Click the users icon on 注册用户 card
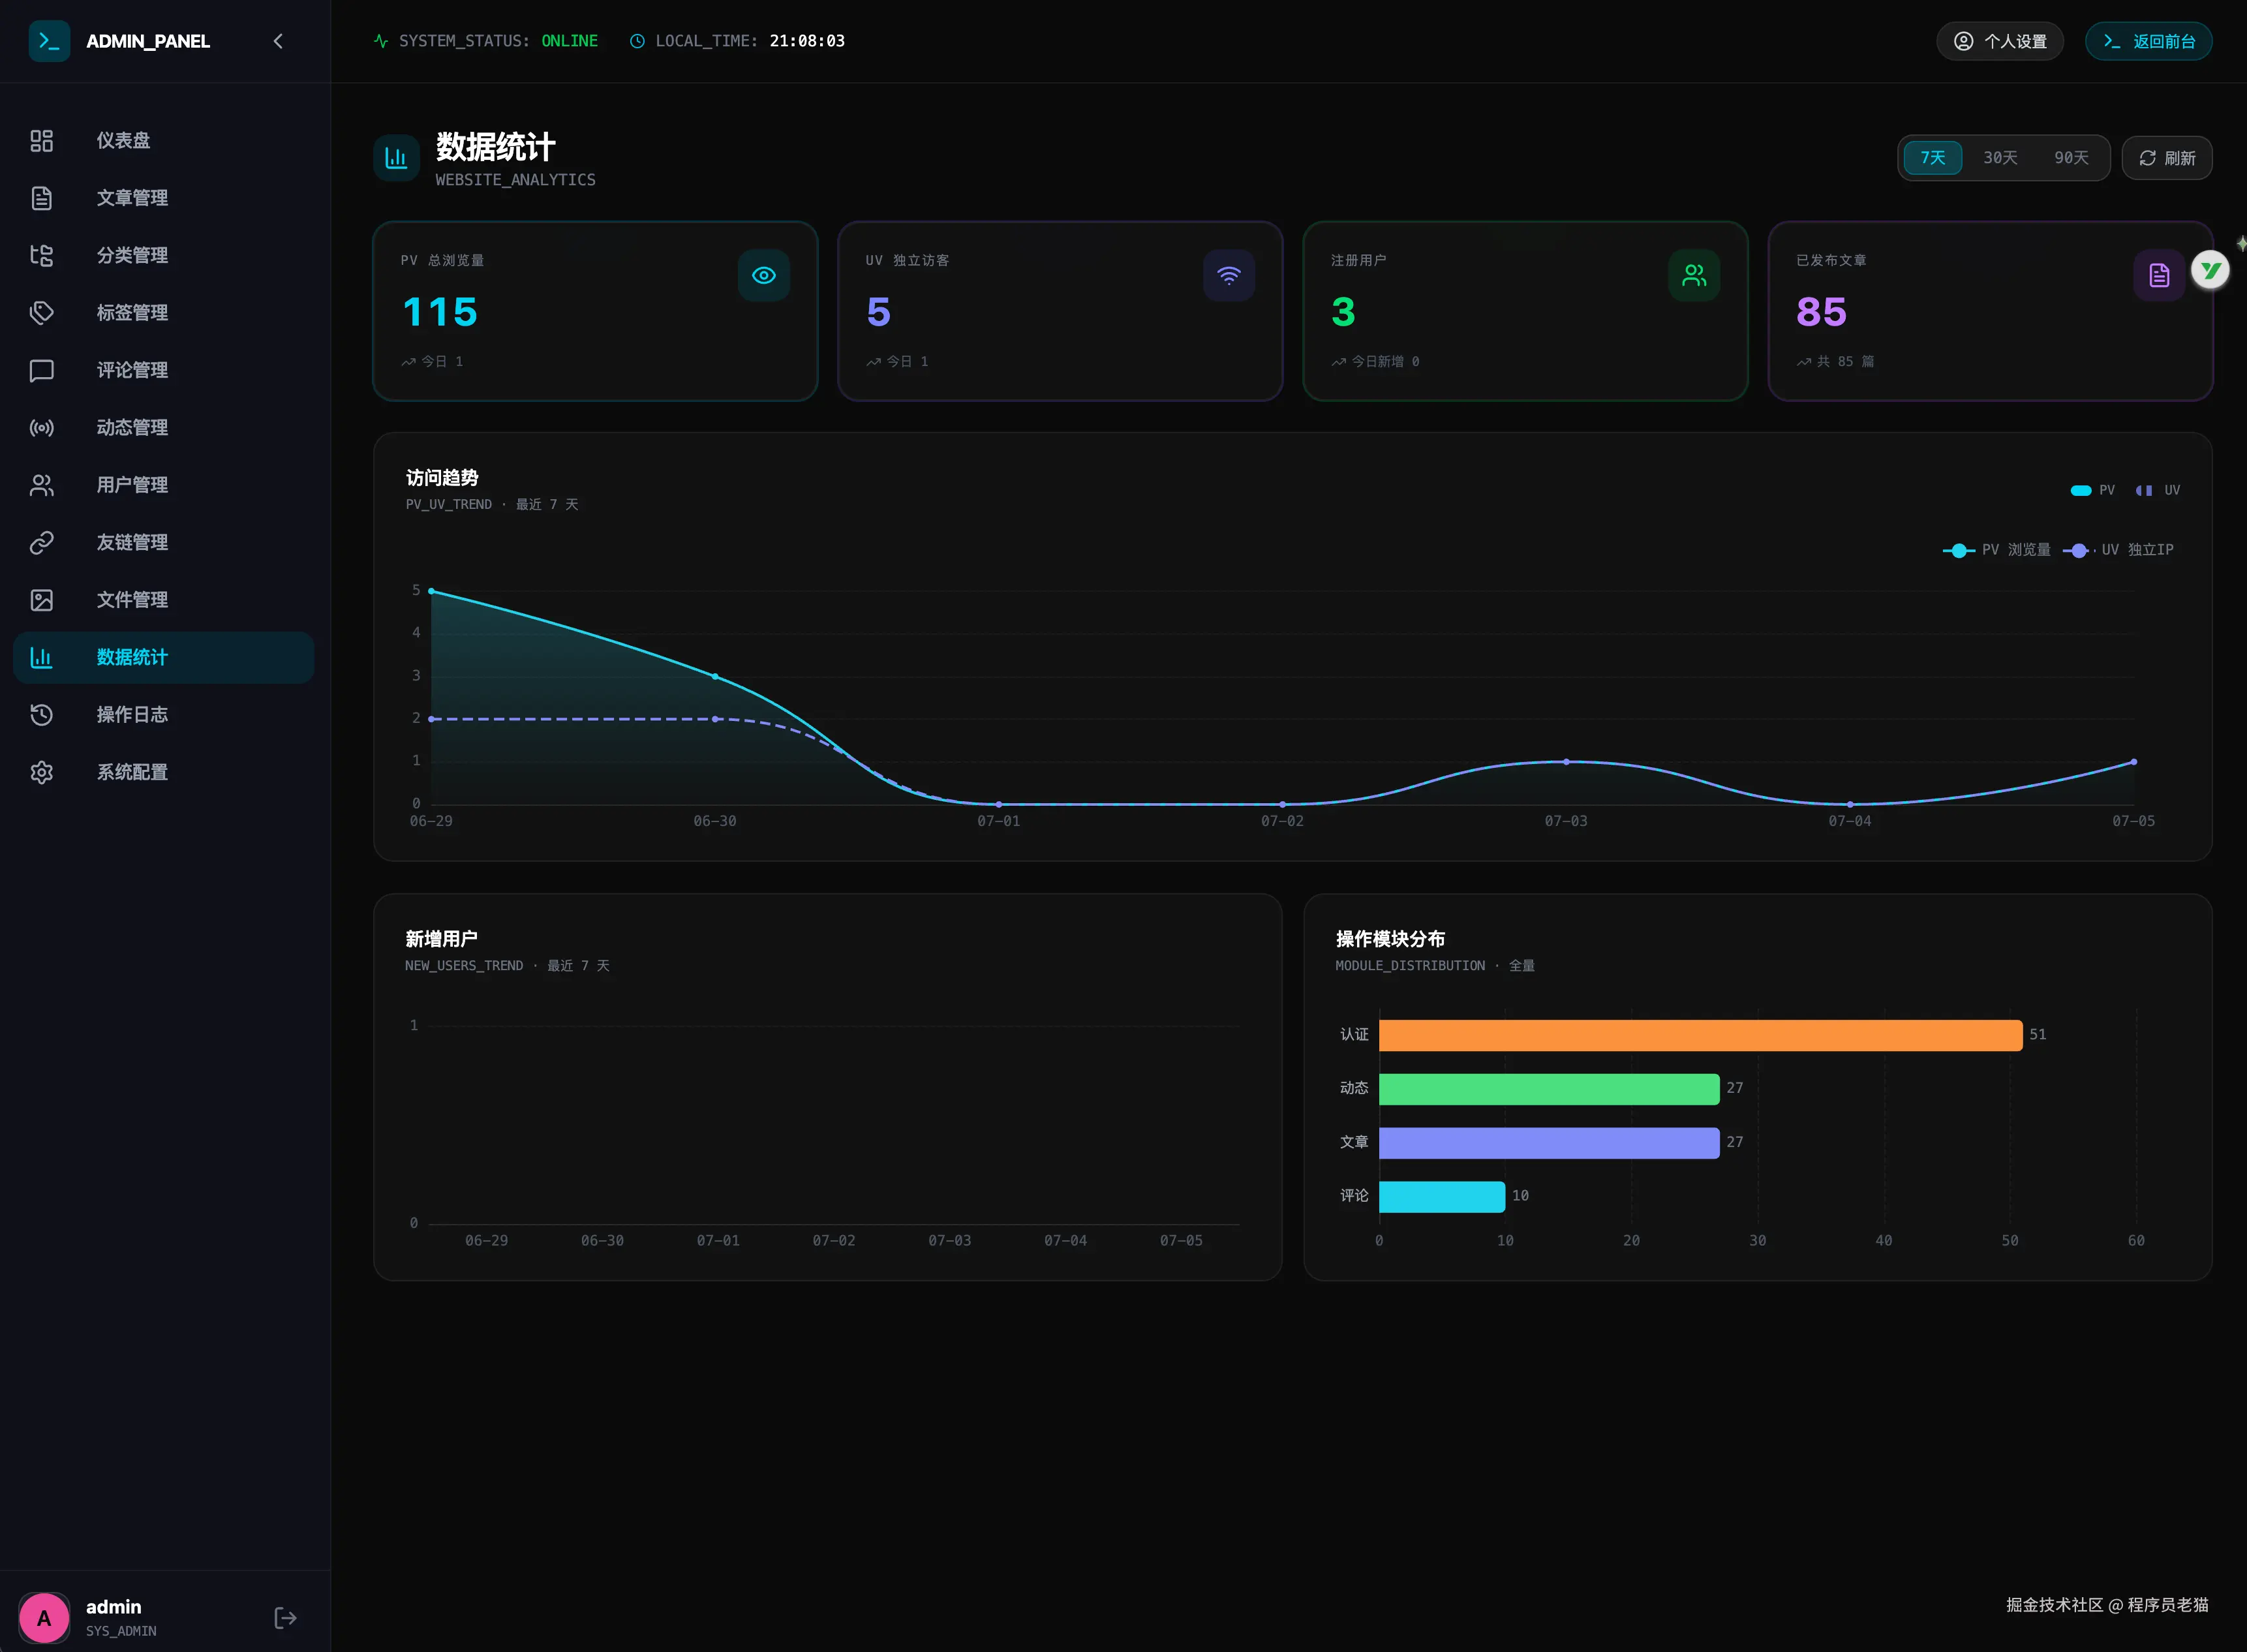Screen dimensions: 2247x1652 (x=1694, y=275)
